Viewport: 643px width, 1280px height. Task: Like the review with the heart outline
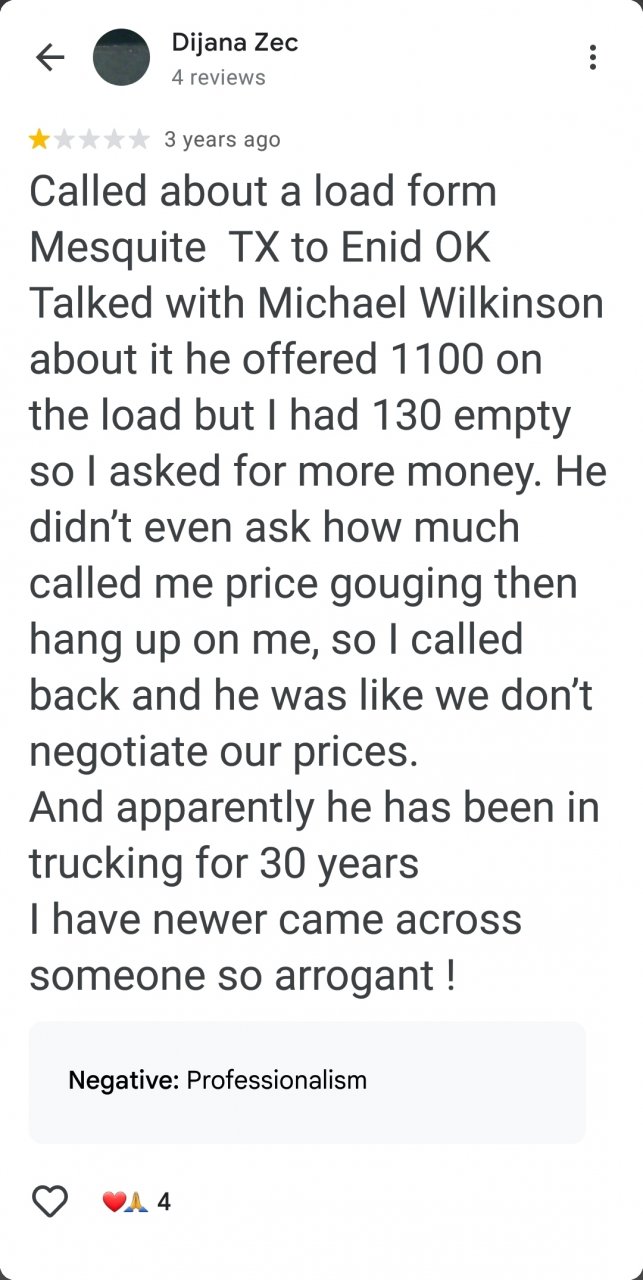[49, 1200]
